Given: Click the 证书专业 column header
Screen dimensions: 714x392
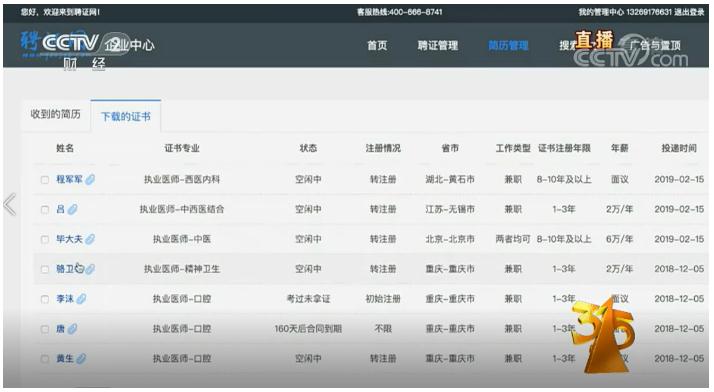Looking at the screenshot, I should click(182, 148).
